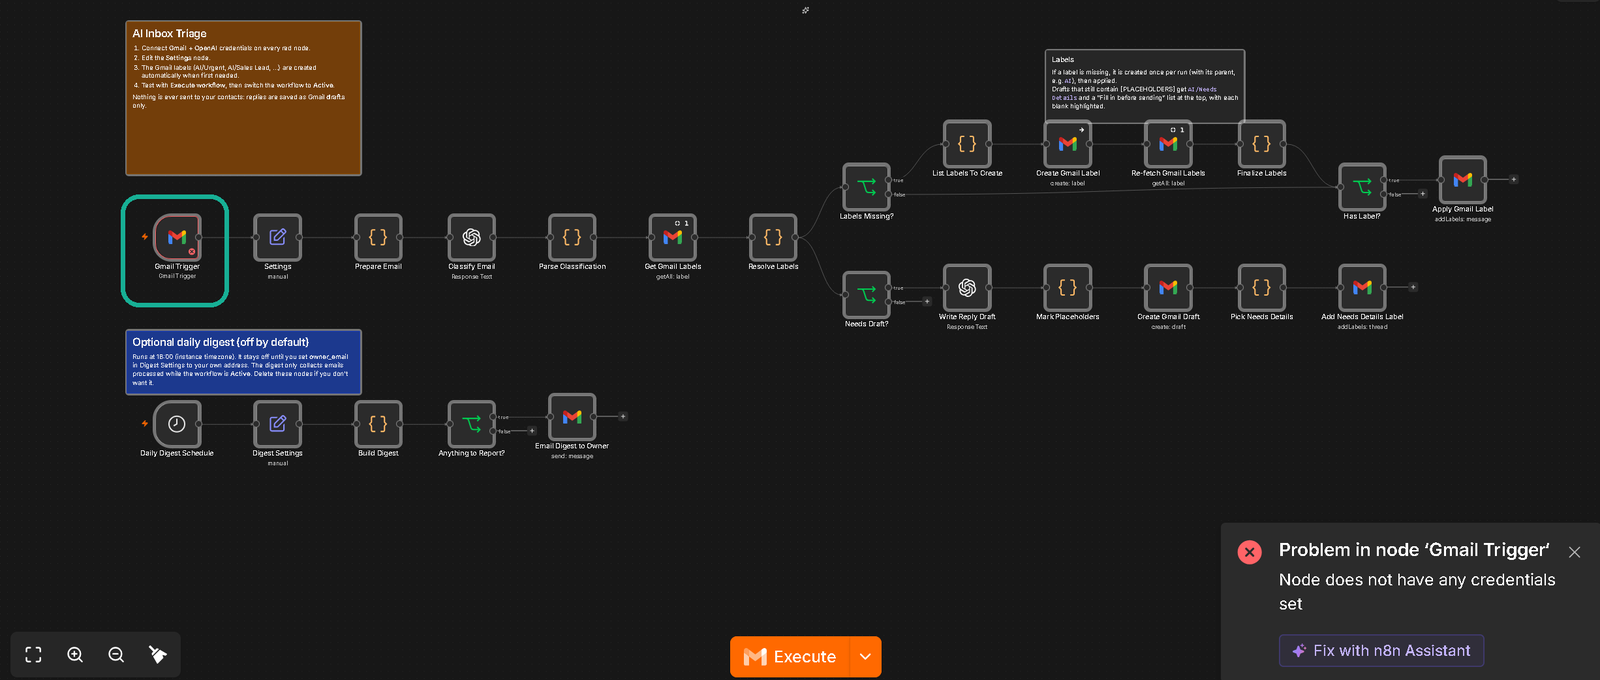
Task: Add node after Apply Gmail Label output
Action: [1514, 180]
